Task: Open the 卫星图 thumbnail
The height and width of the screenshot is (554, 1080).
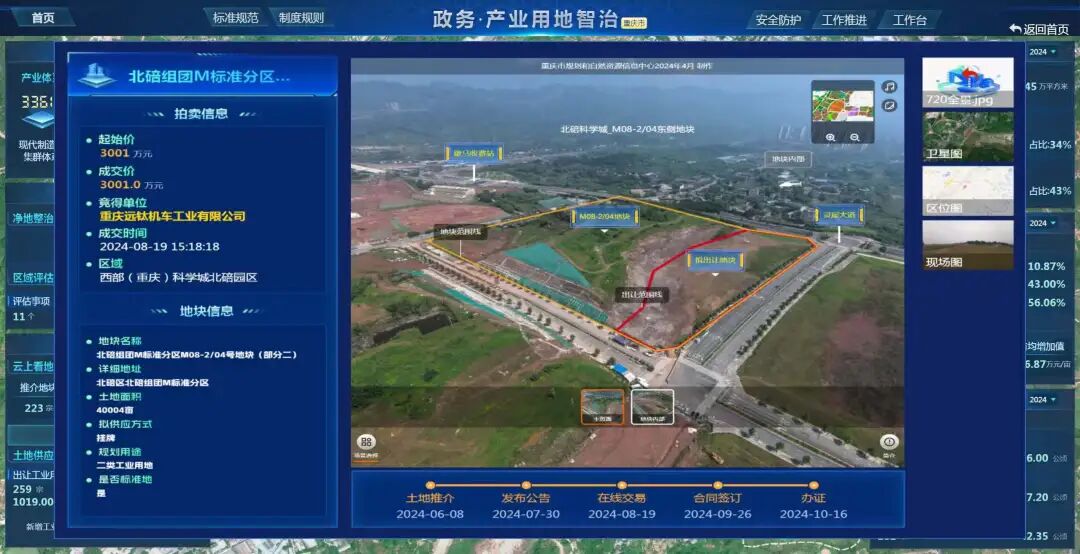Action: [968, 136]
